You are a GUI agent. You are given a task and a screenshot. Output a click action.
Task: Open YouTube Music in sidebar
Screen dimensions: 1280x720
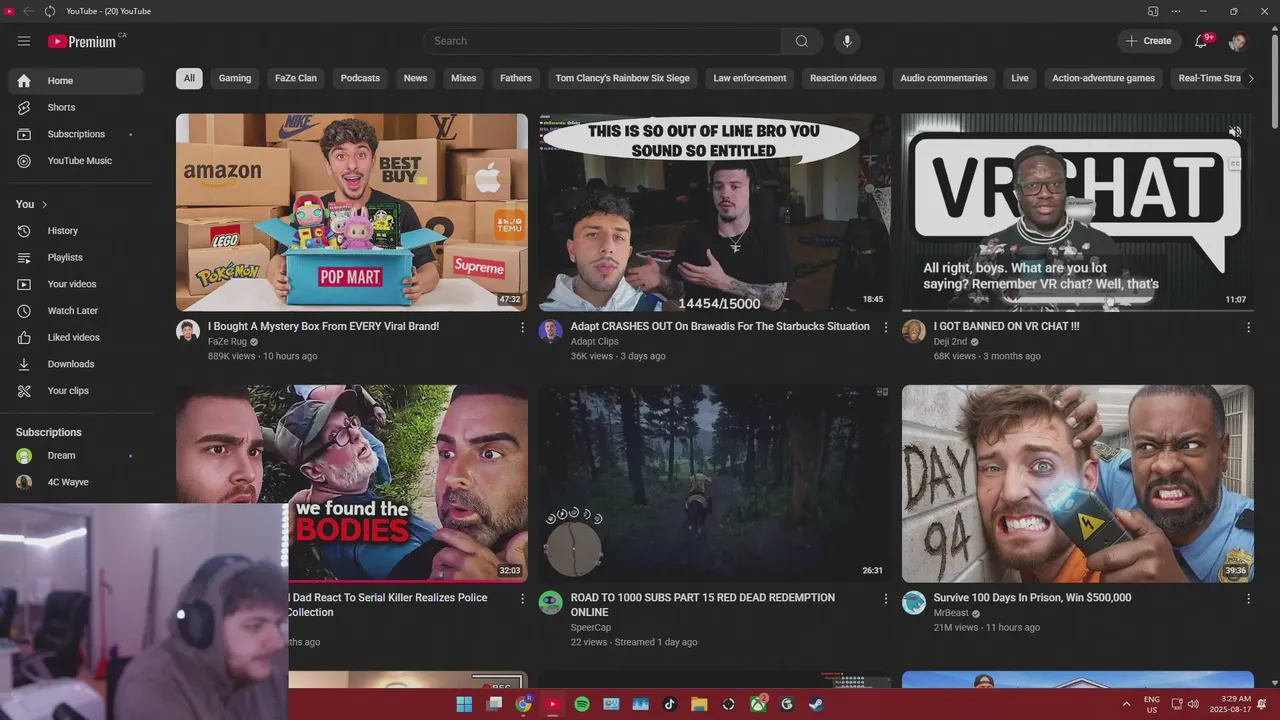76,161
